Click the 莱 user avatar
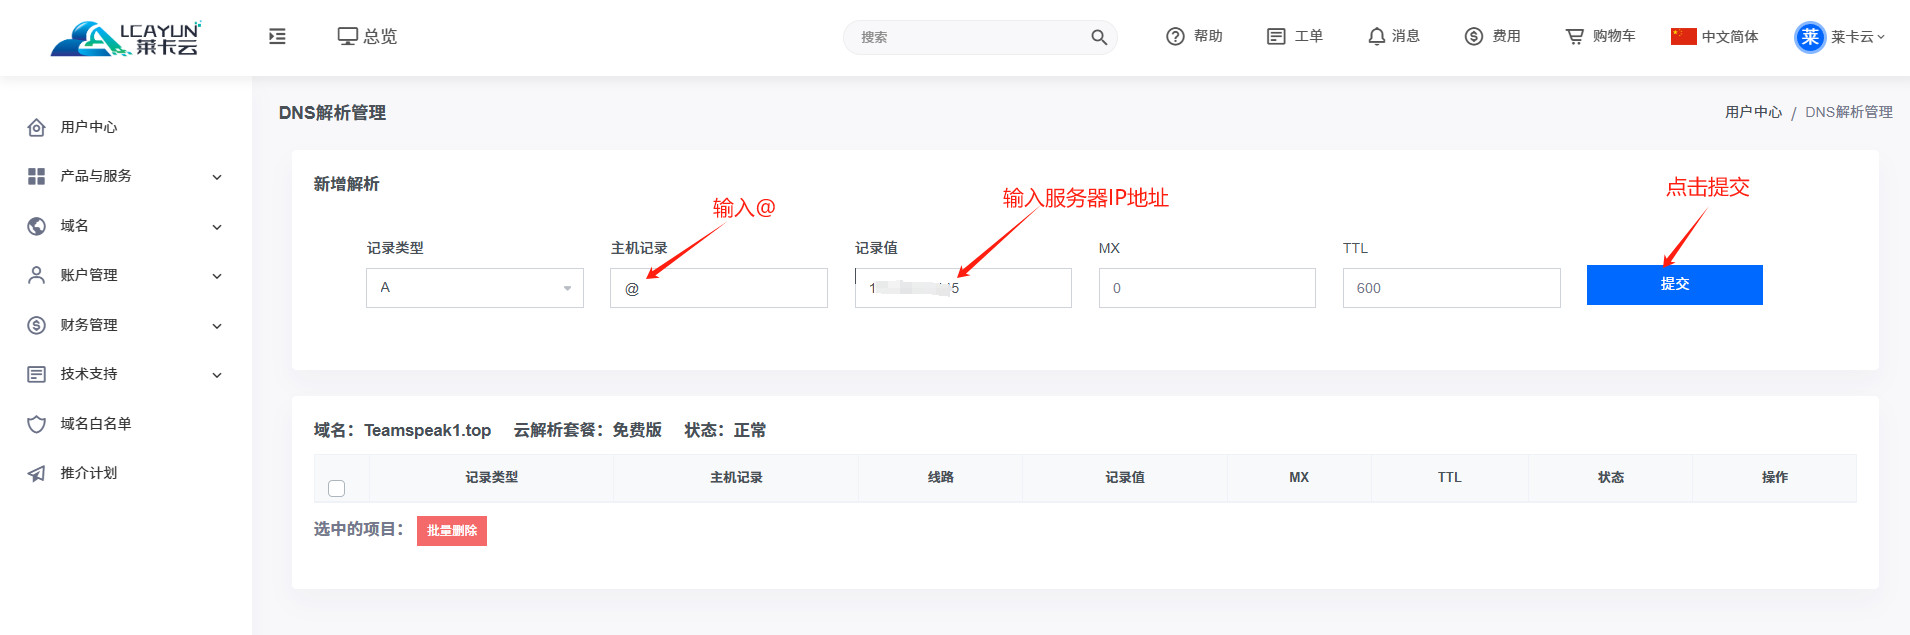The image size is (1910, 635). tap(1810, 37)
